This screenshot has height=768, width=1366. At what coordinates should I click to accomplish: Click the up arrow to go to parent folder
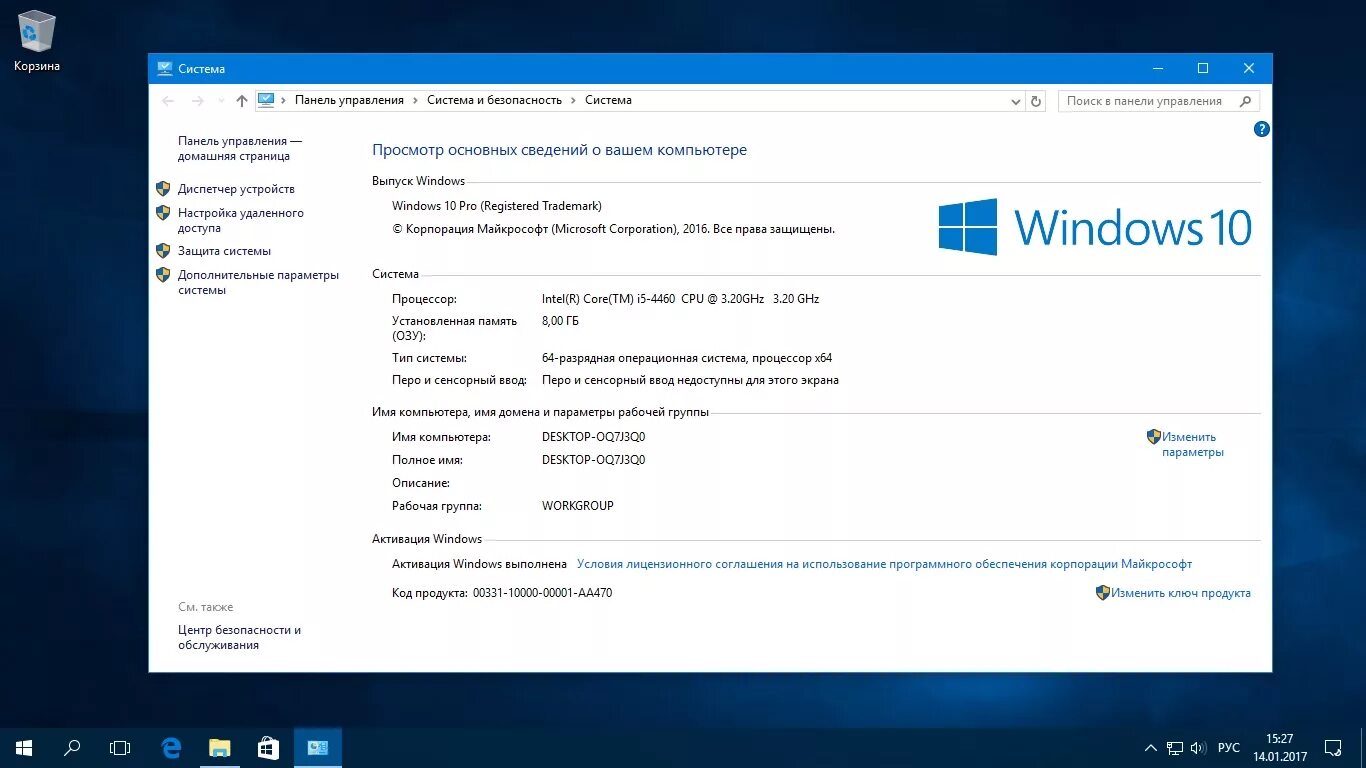point(241,100)
